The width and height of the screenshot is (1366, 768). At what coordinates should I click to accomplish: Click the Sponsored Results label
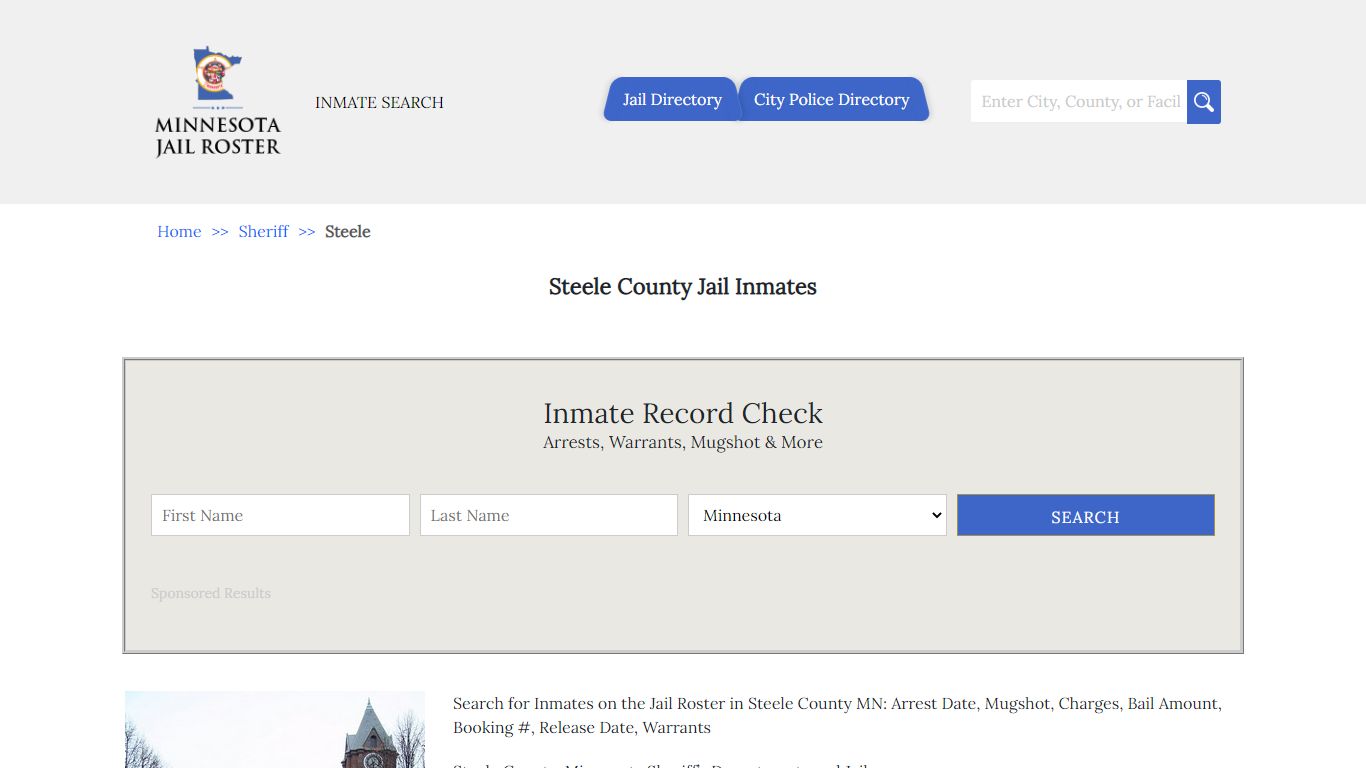click(x=211, y=593)
